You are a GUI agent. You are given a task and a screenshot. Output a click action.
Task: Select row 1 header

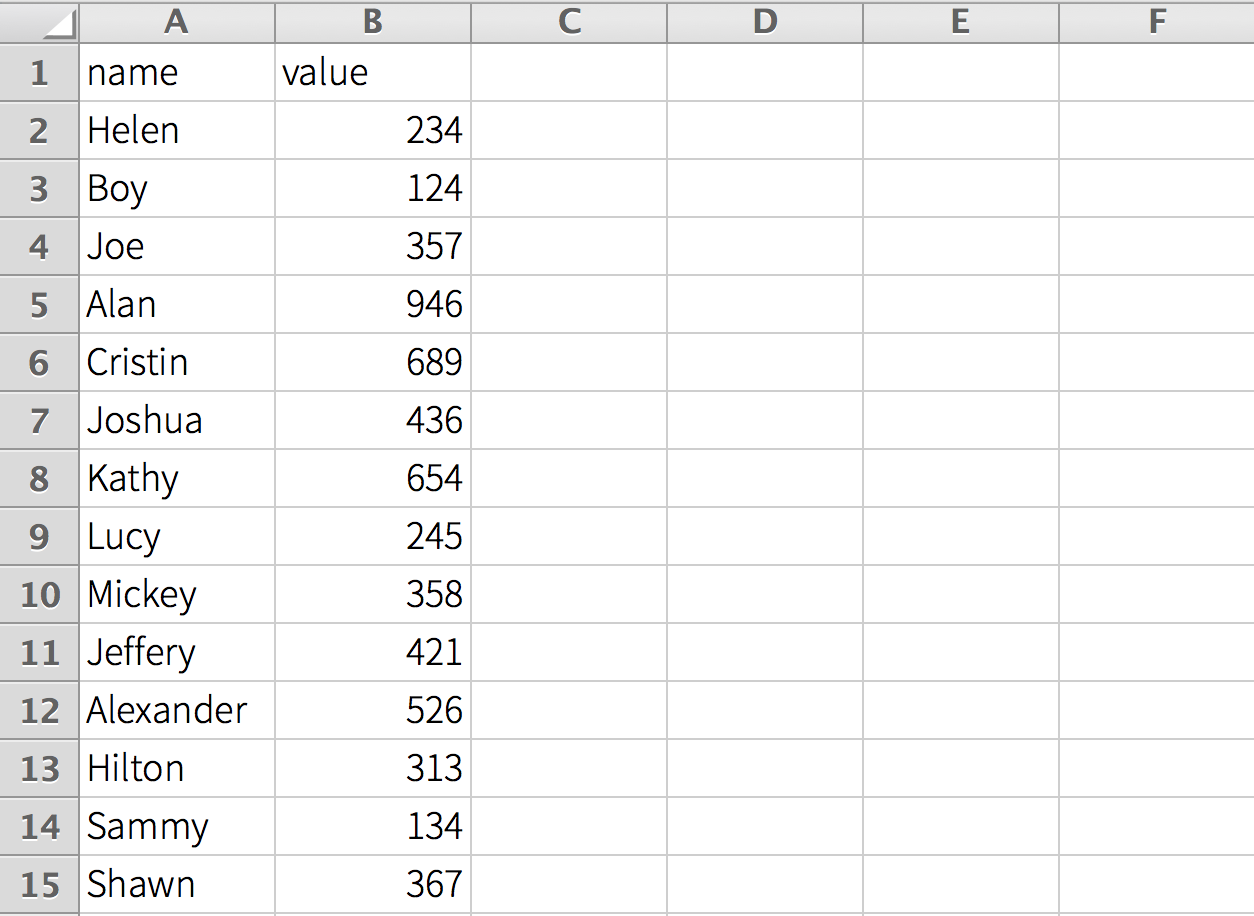click(40, 72)
